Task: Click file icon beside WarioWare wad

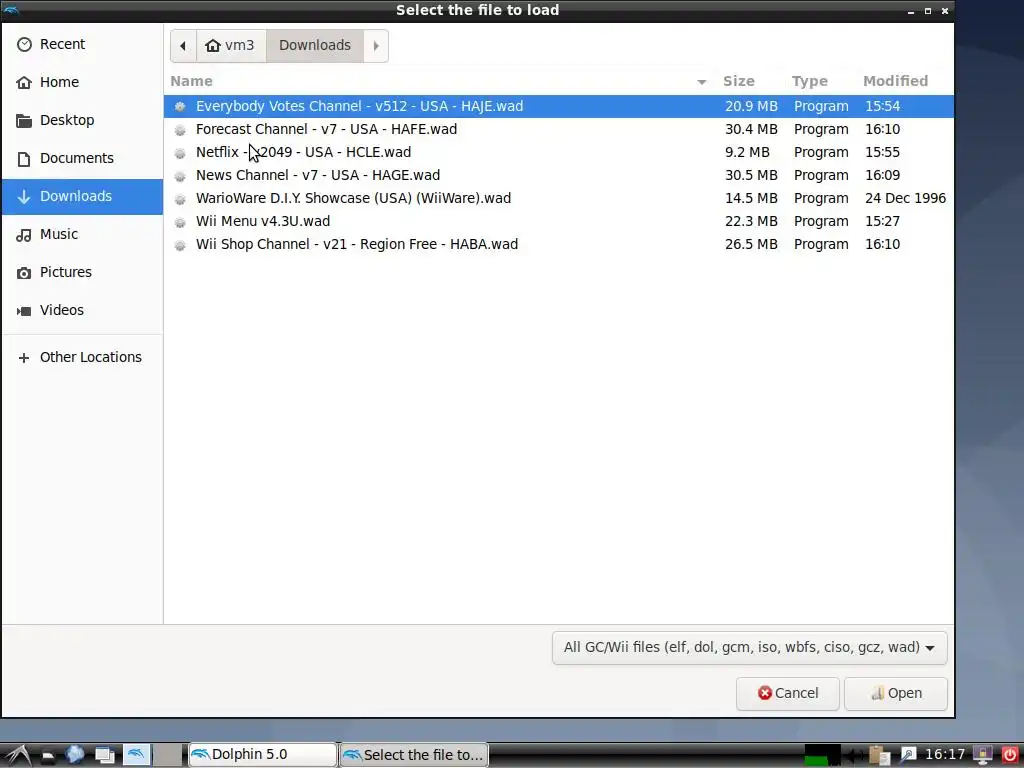Action: (x=180, y=199)
